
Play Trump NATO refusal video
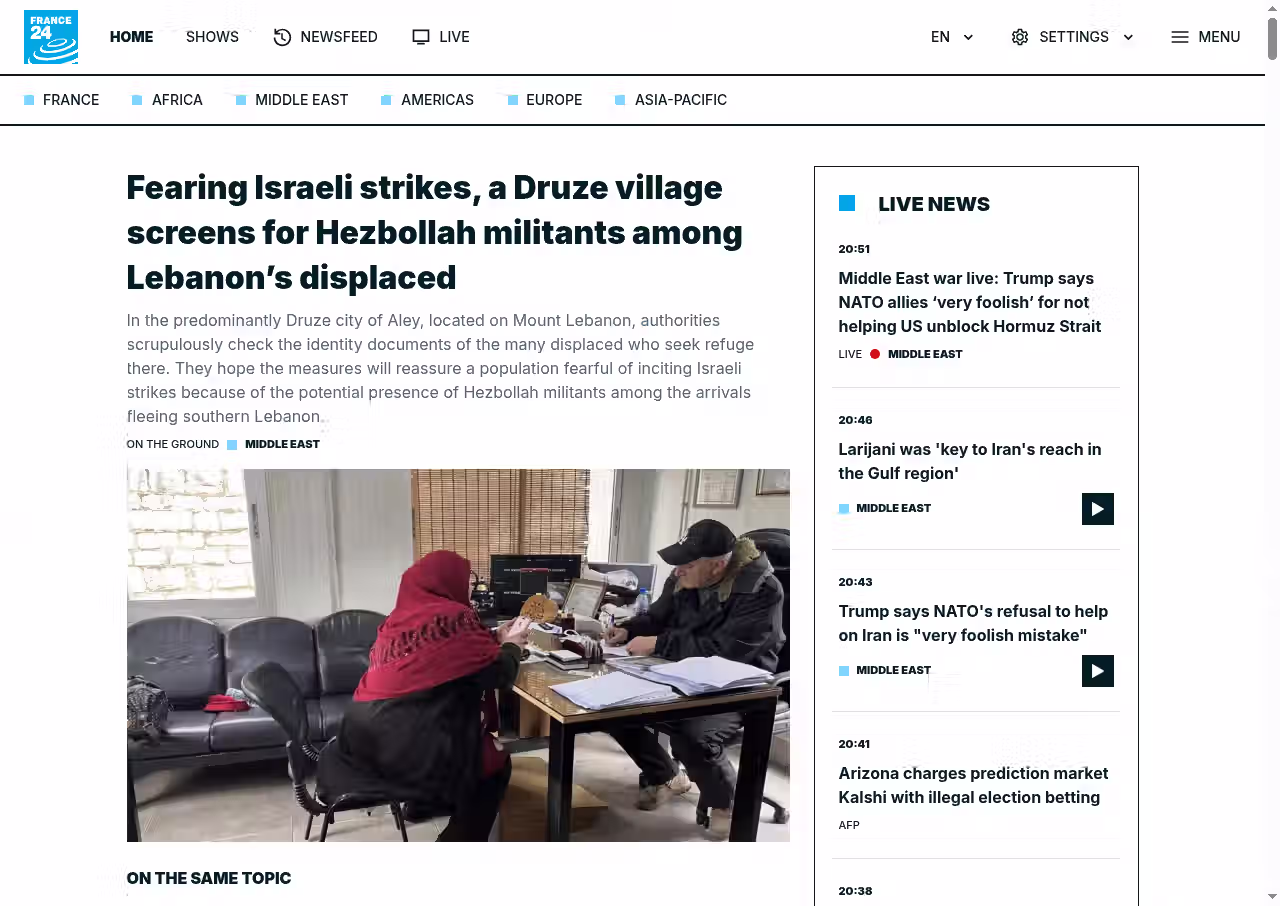[1098, 671]
